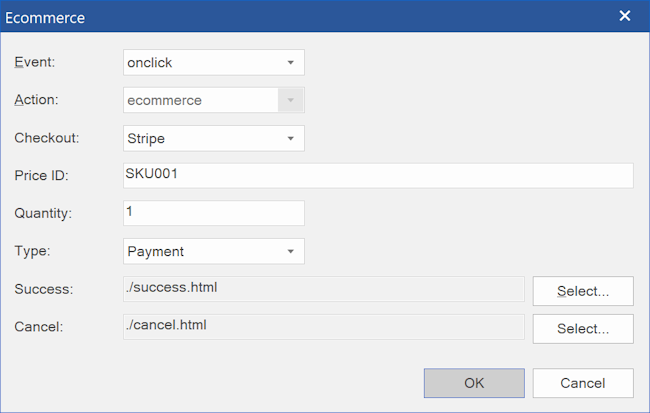Click the Price ID field containing SKU001
Image resolution: width=650 pixels, height=413 pixels.
pos(377,175)
